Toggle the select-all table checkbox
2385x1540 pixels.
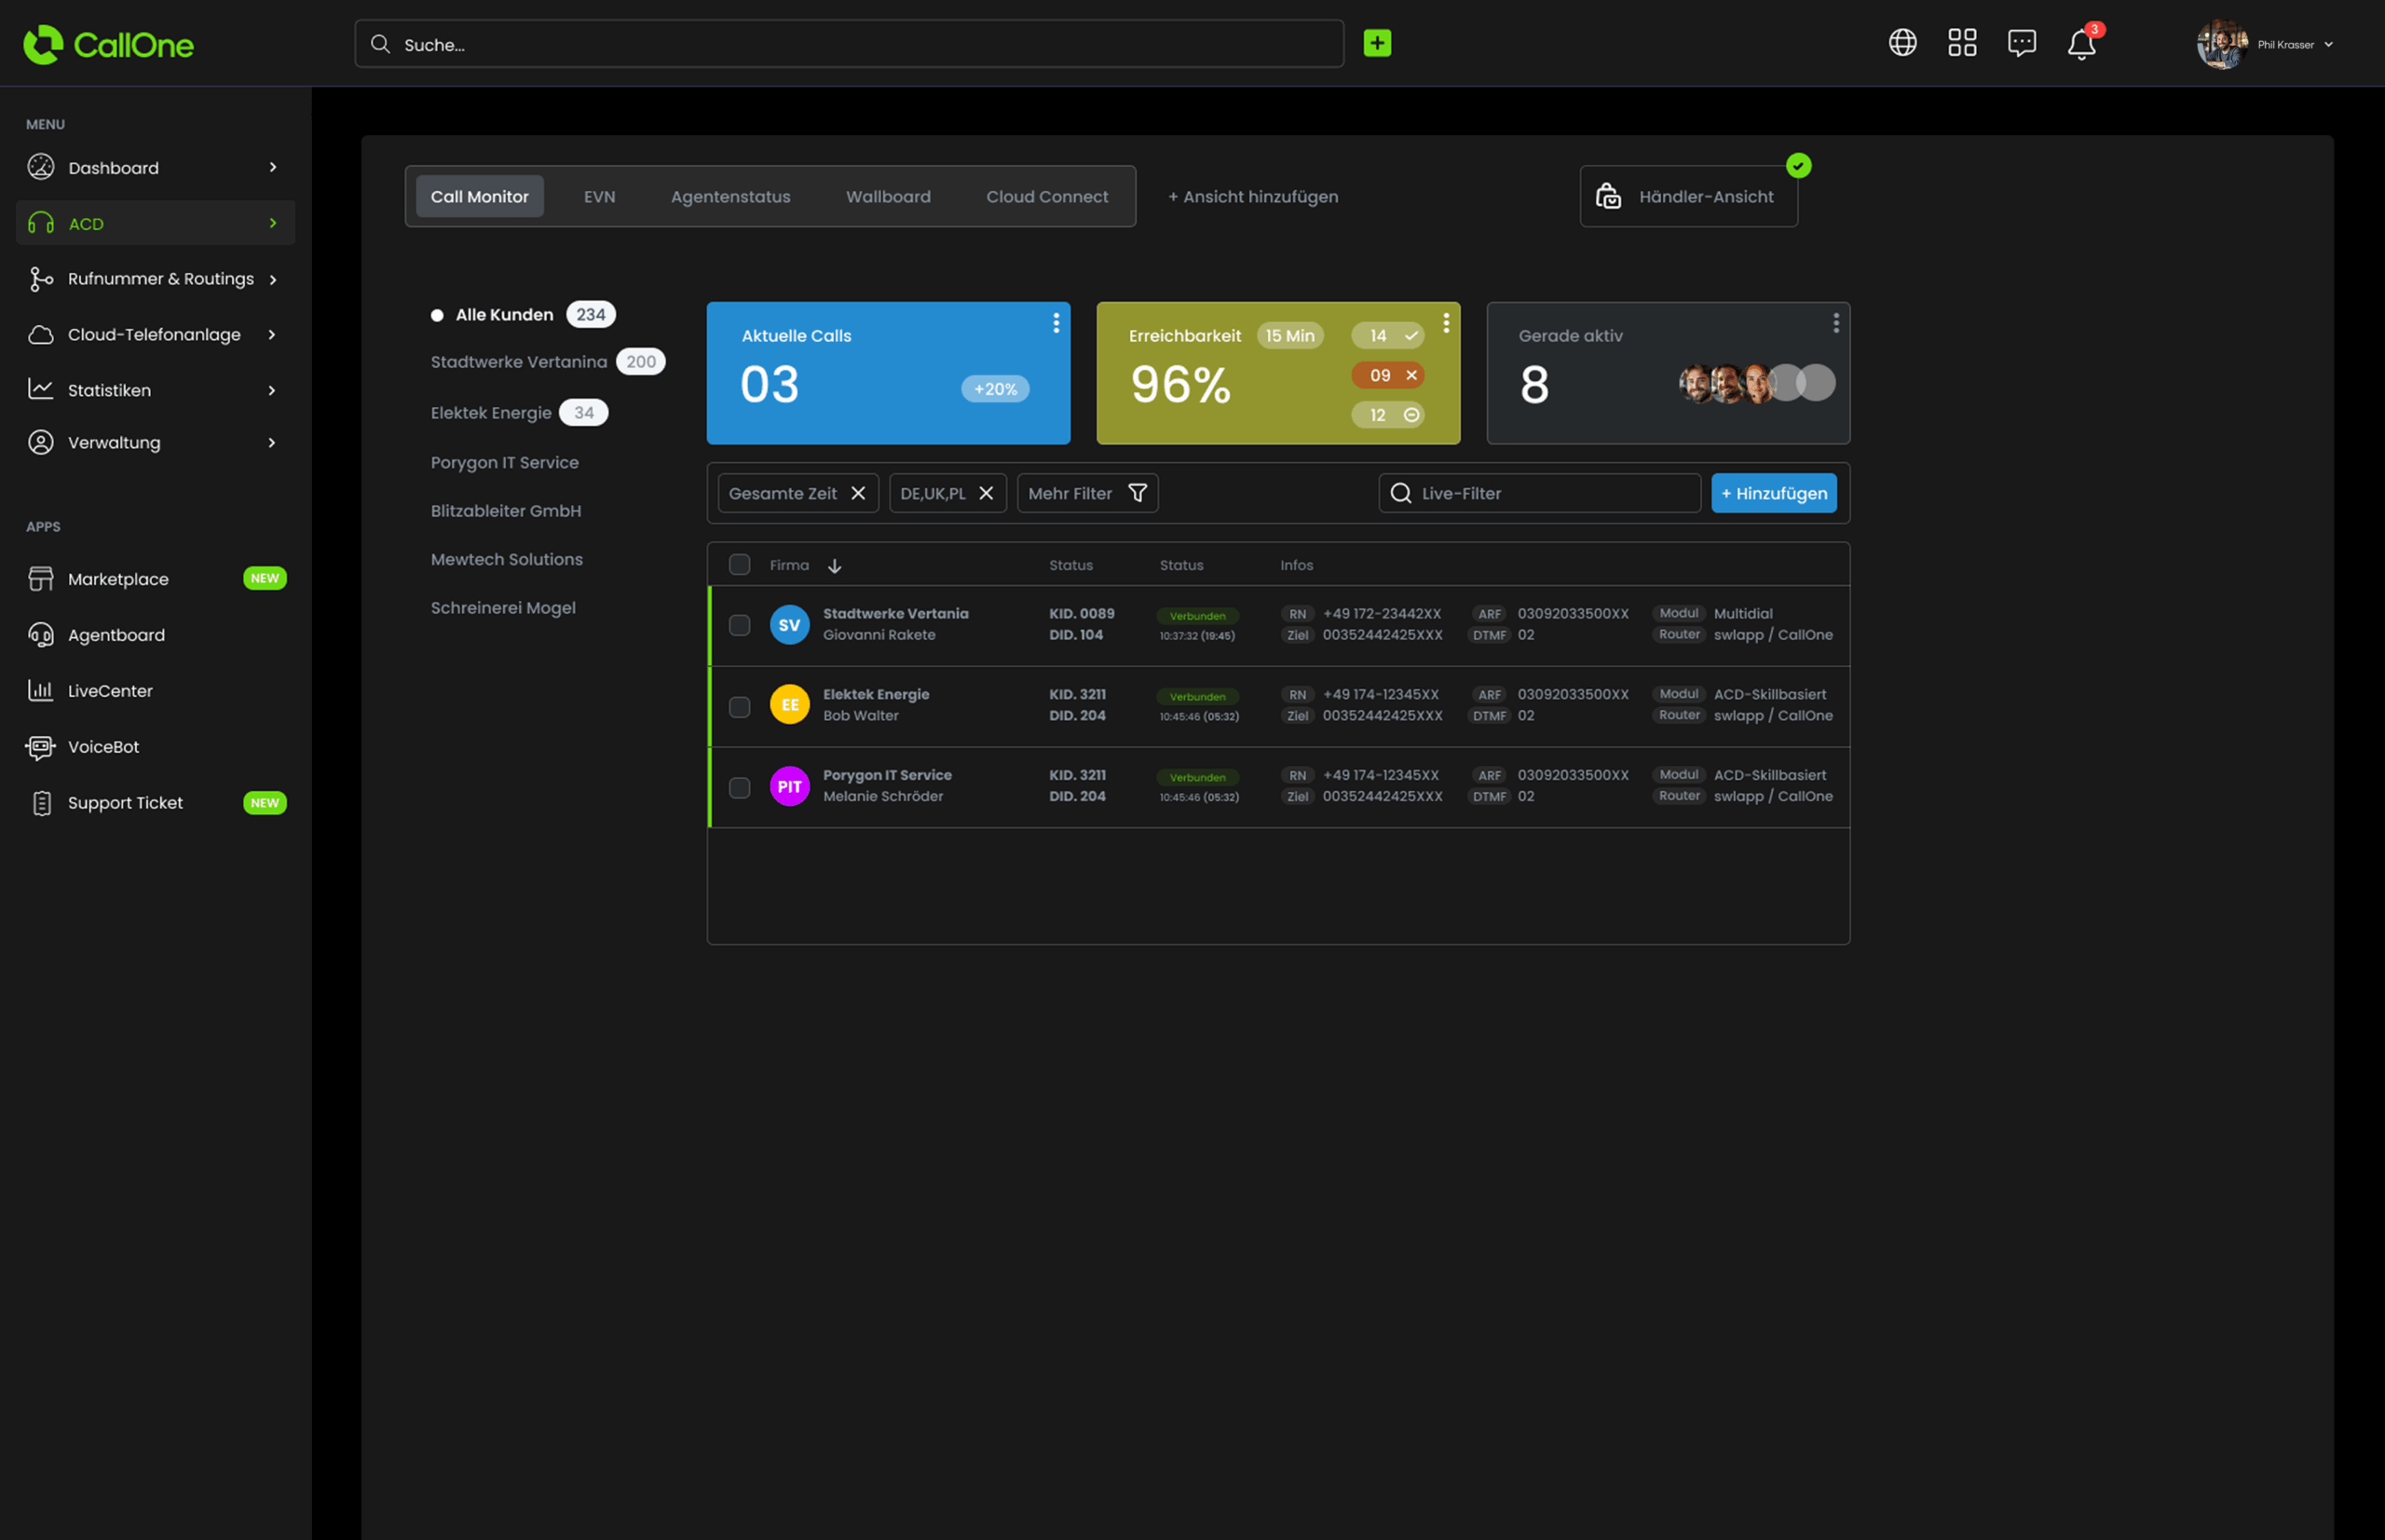pos(740,565)
